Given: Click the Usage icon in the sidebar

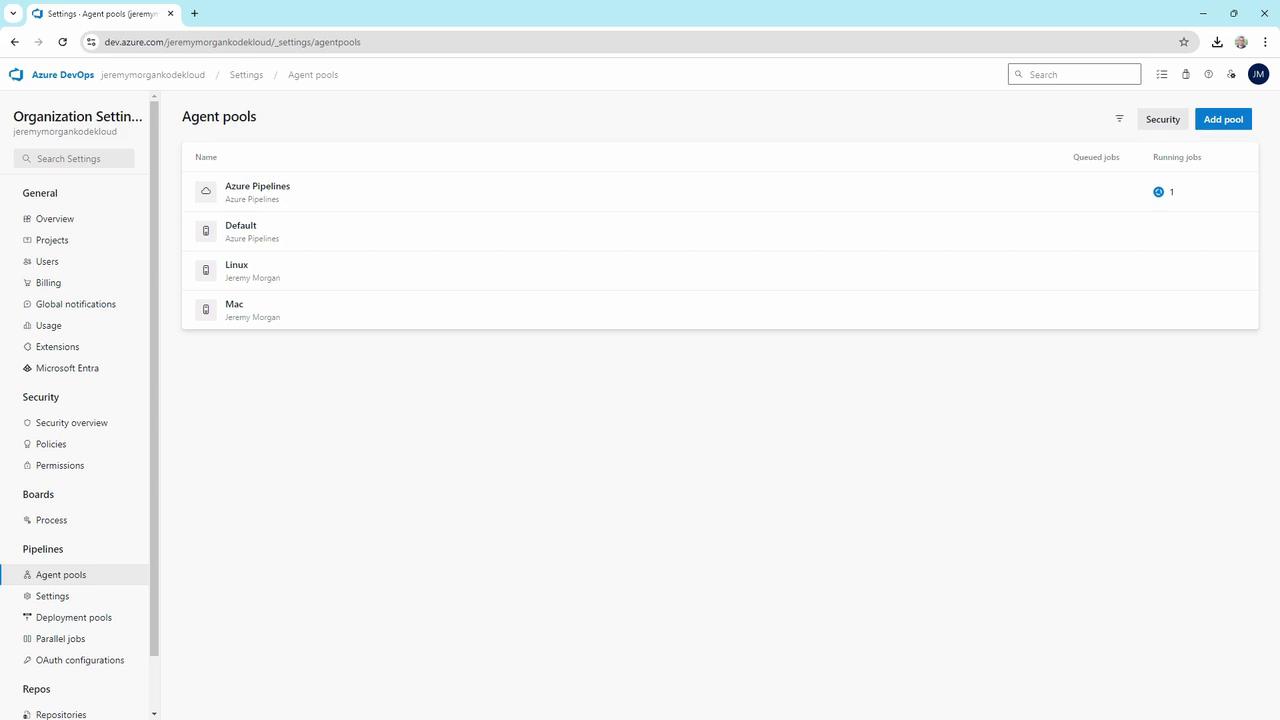Looking at the screenshot, I should coord(27,326).
